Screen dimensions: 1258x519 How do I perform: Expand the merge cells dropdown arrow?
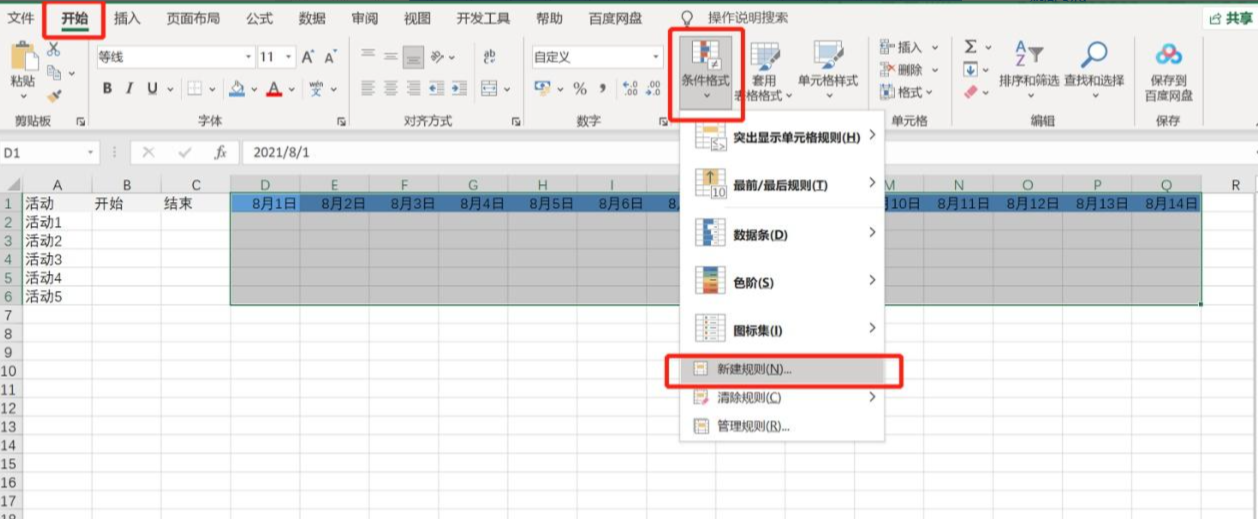pyautogui.click(x=506, y=88)
